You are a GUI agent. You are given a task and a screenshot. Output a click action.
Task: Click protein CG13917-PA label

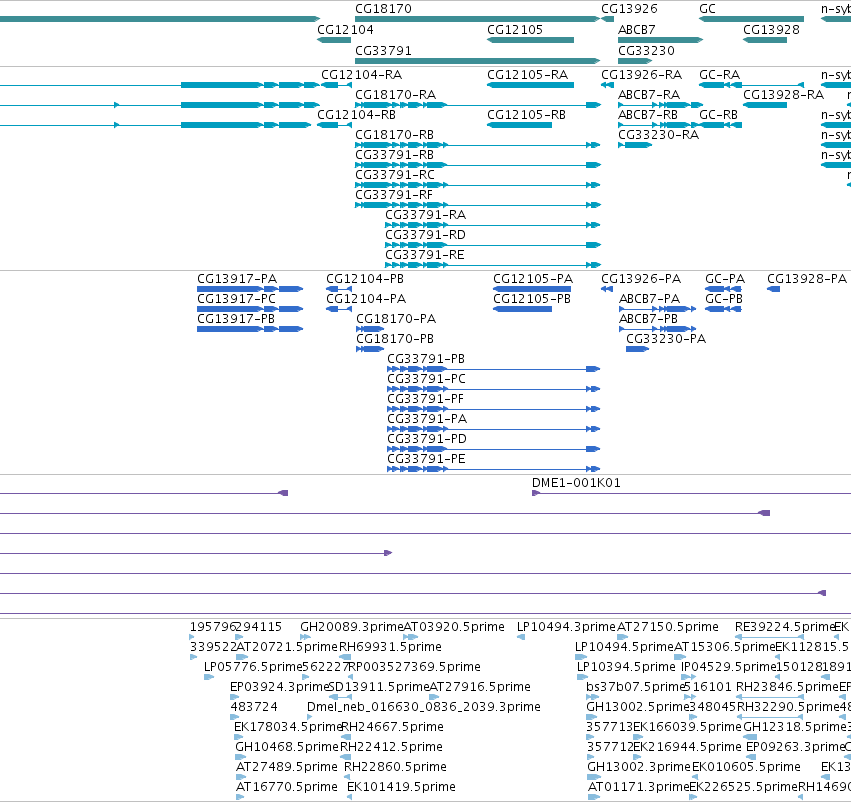(x=237, y=278)
